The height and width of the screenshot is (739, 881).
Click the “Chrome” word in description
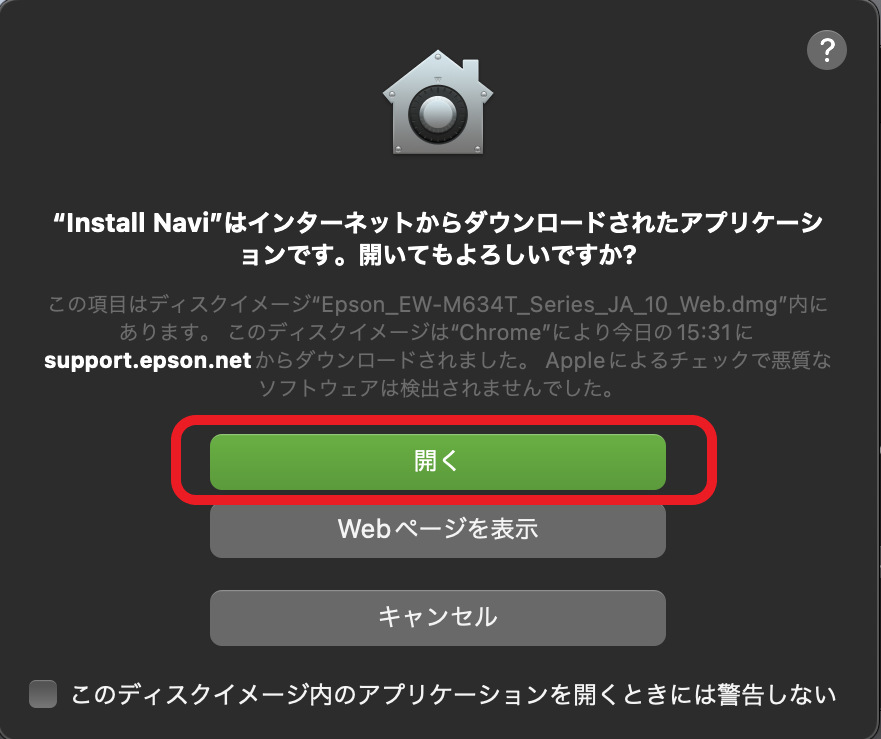click(x=500, y=333)
